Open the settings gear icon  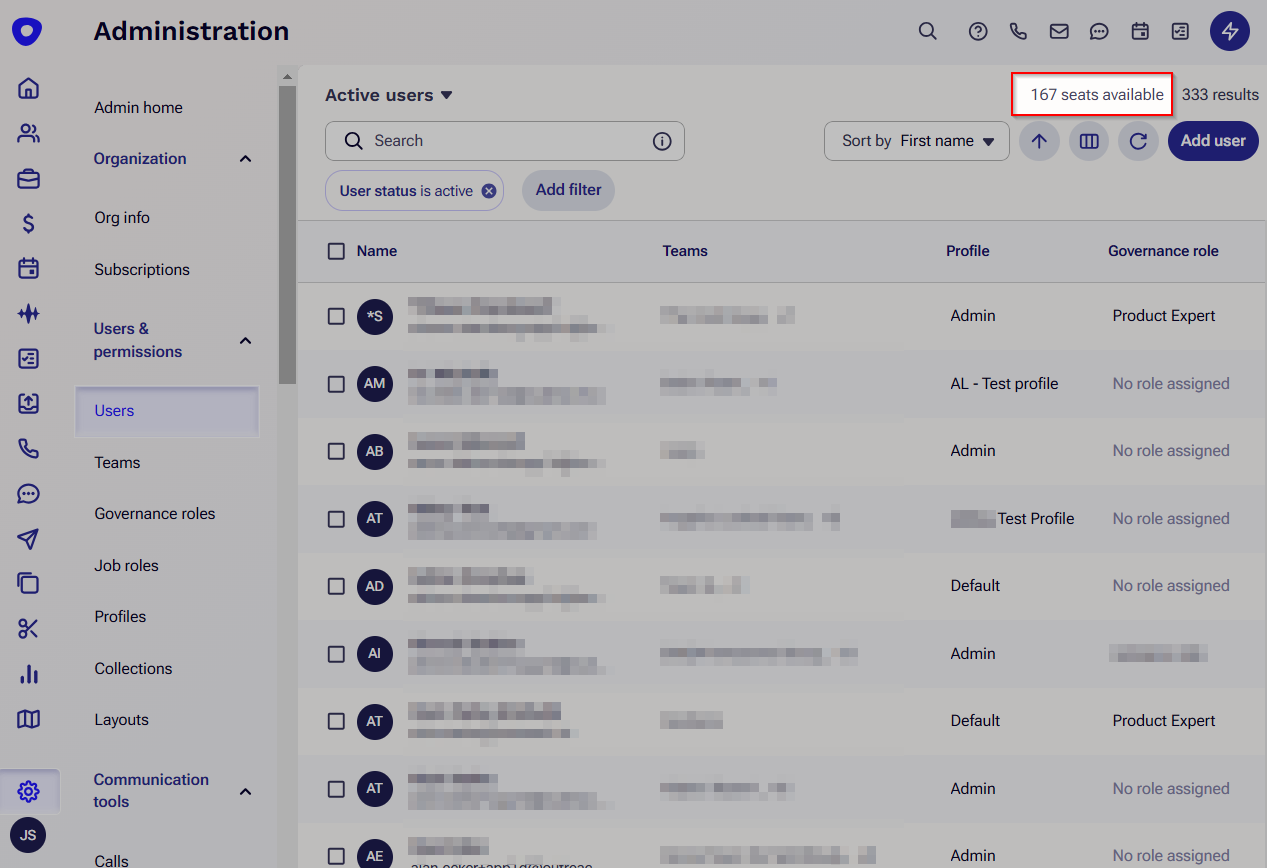point(28,792)
